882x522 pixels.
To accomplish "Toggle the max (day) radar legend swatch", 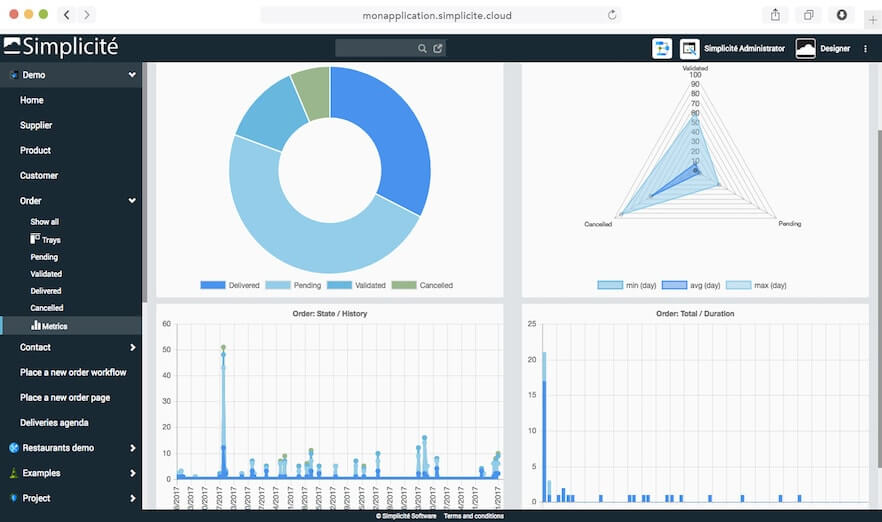I will coord(739,285).
